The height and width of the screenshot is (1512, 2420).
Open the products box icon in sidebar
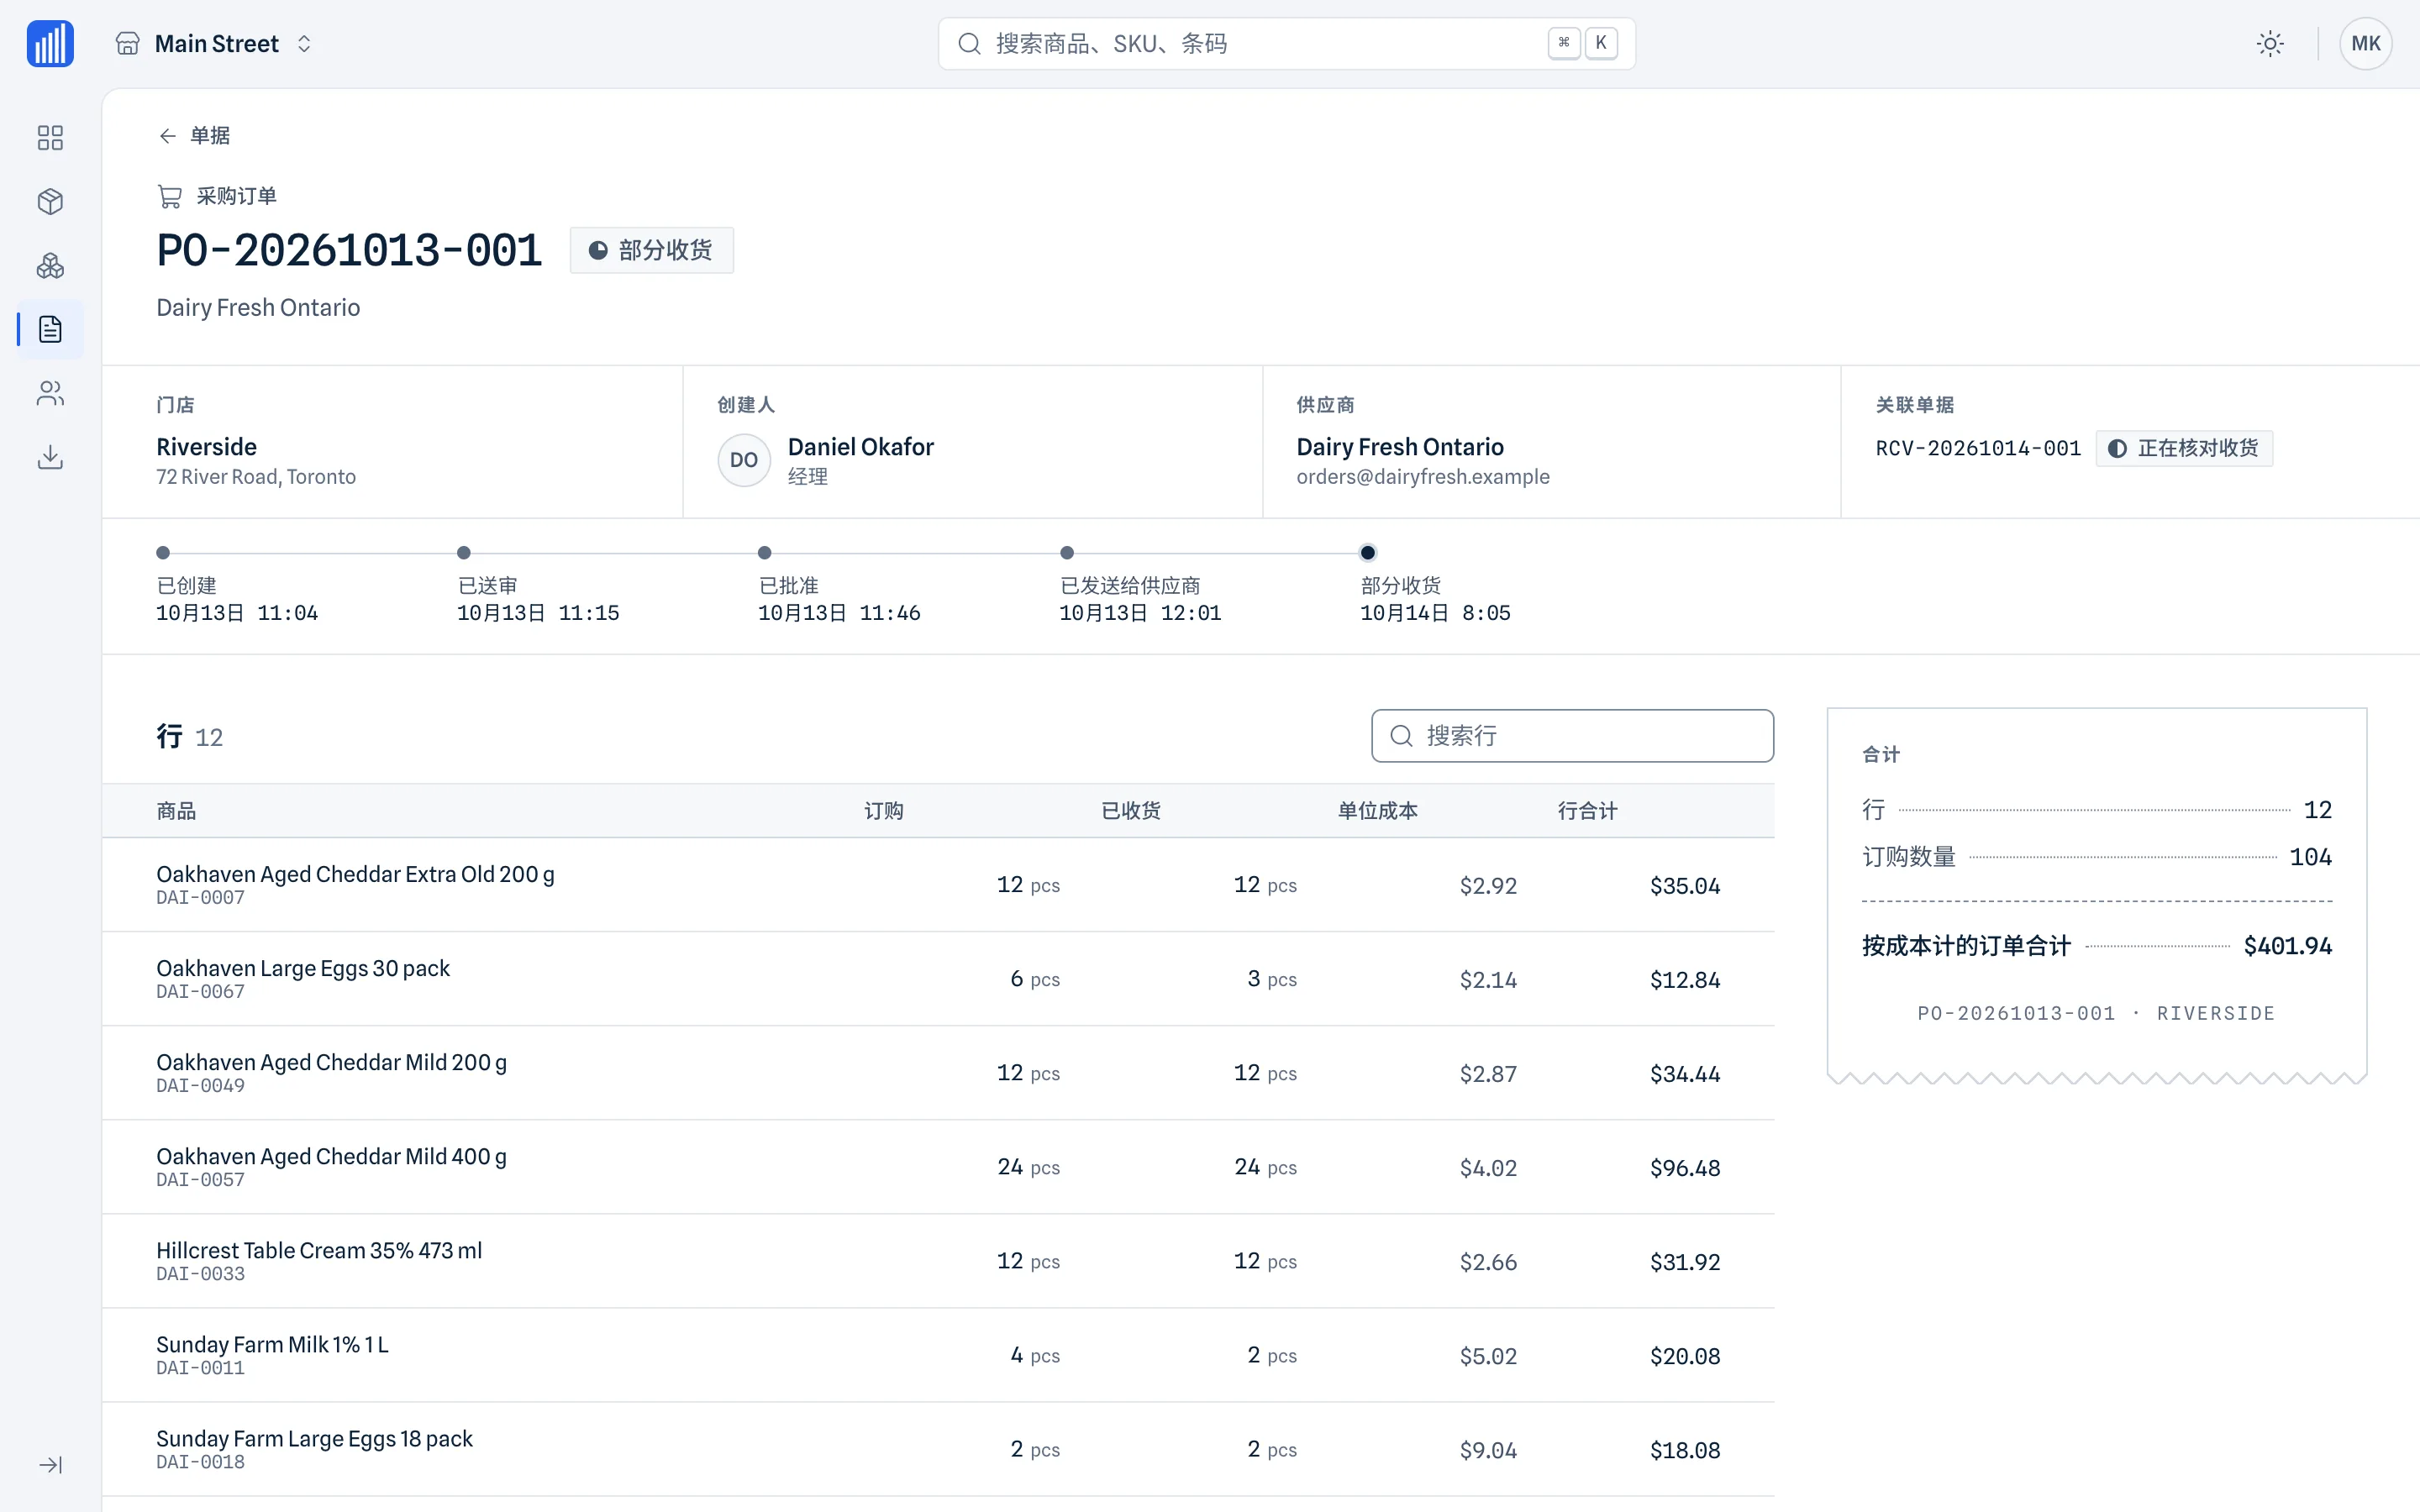tap(50, 201)
